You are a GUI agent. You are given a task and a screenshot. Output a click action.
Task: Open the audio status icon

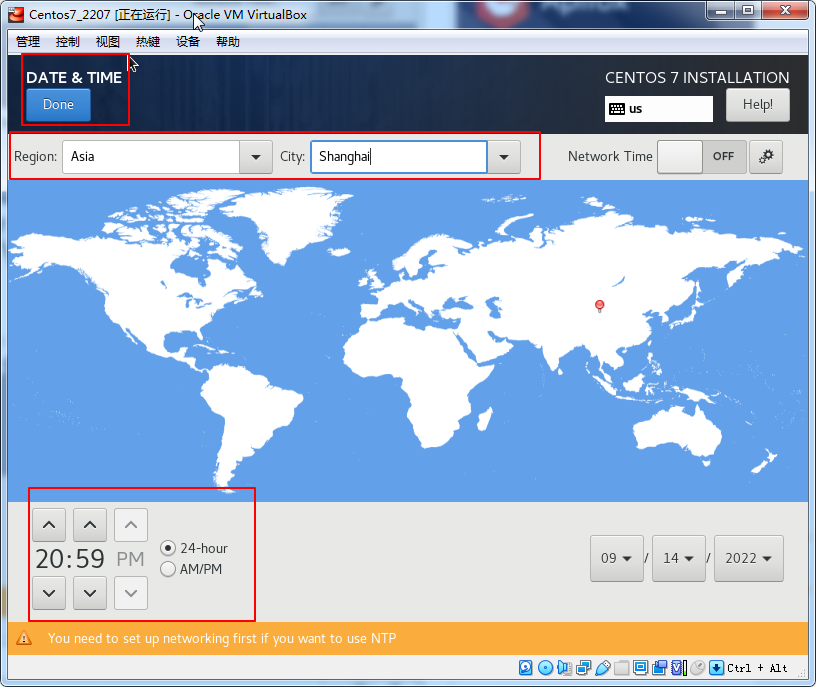[564, 668]
